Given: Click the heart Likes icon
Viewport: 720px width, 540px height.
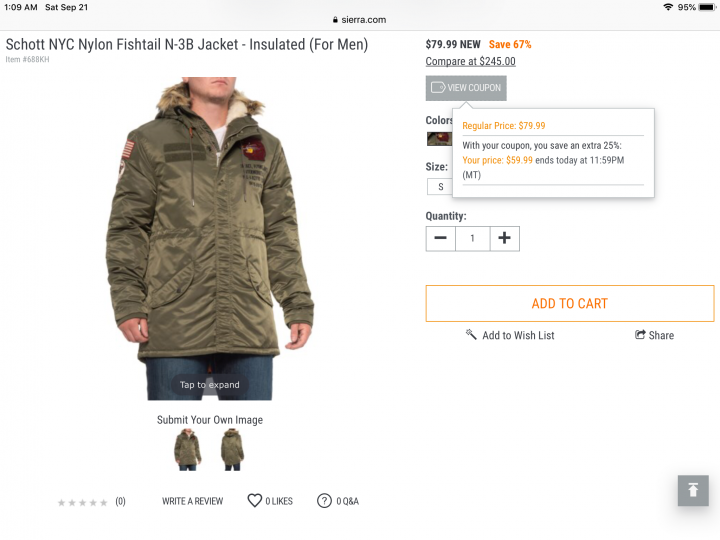Looking at the screenshot, I should click(254, 501).
